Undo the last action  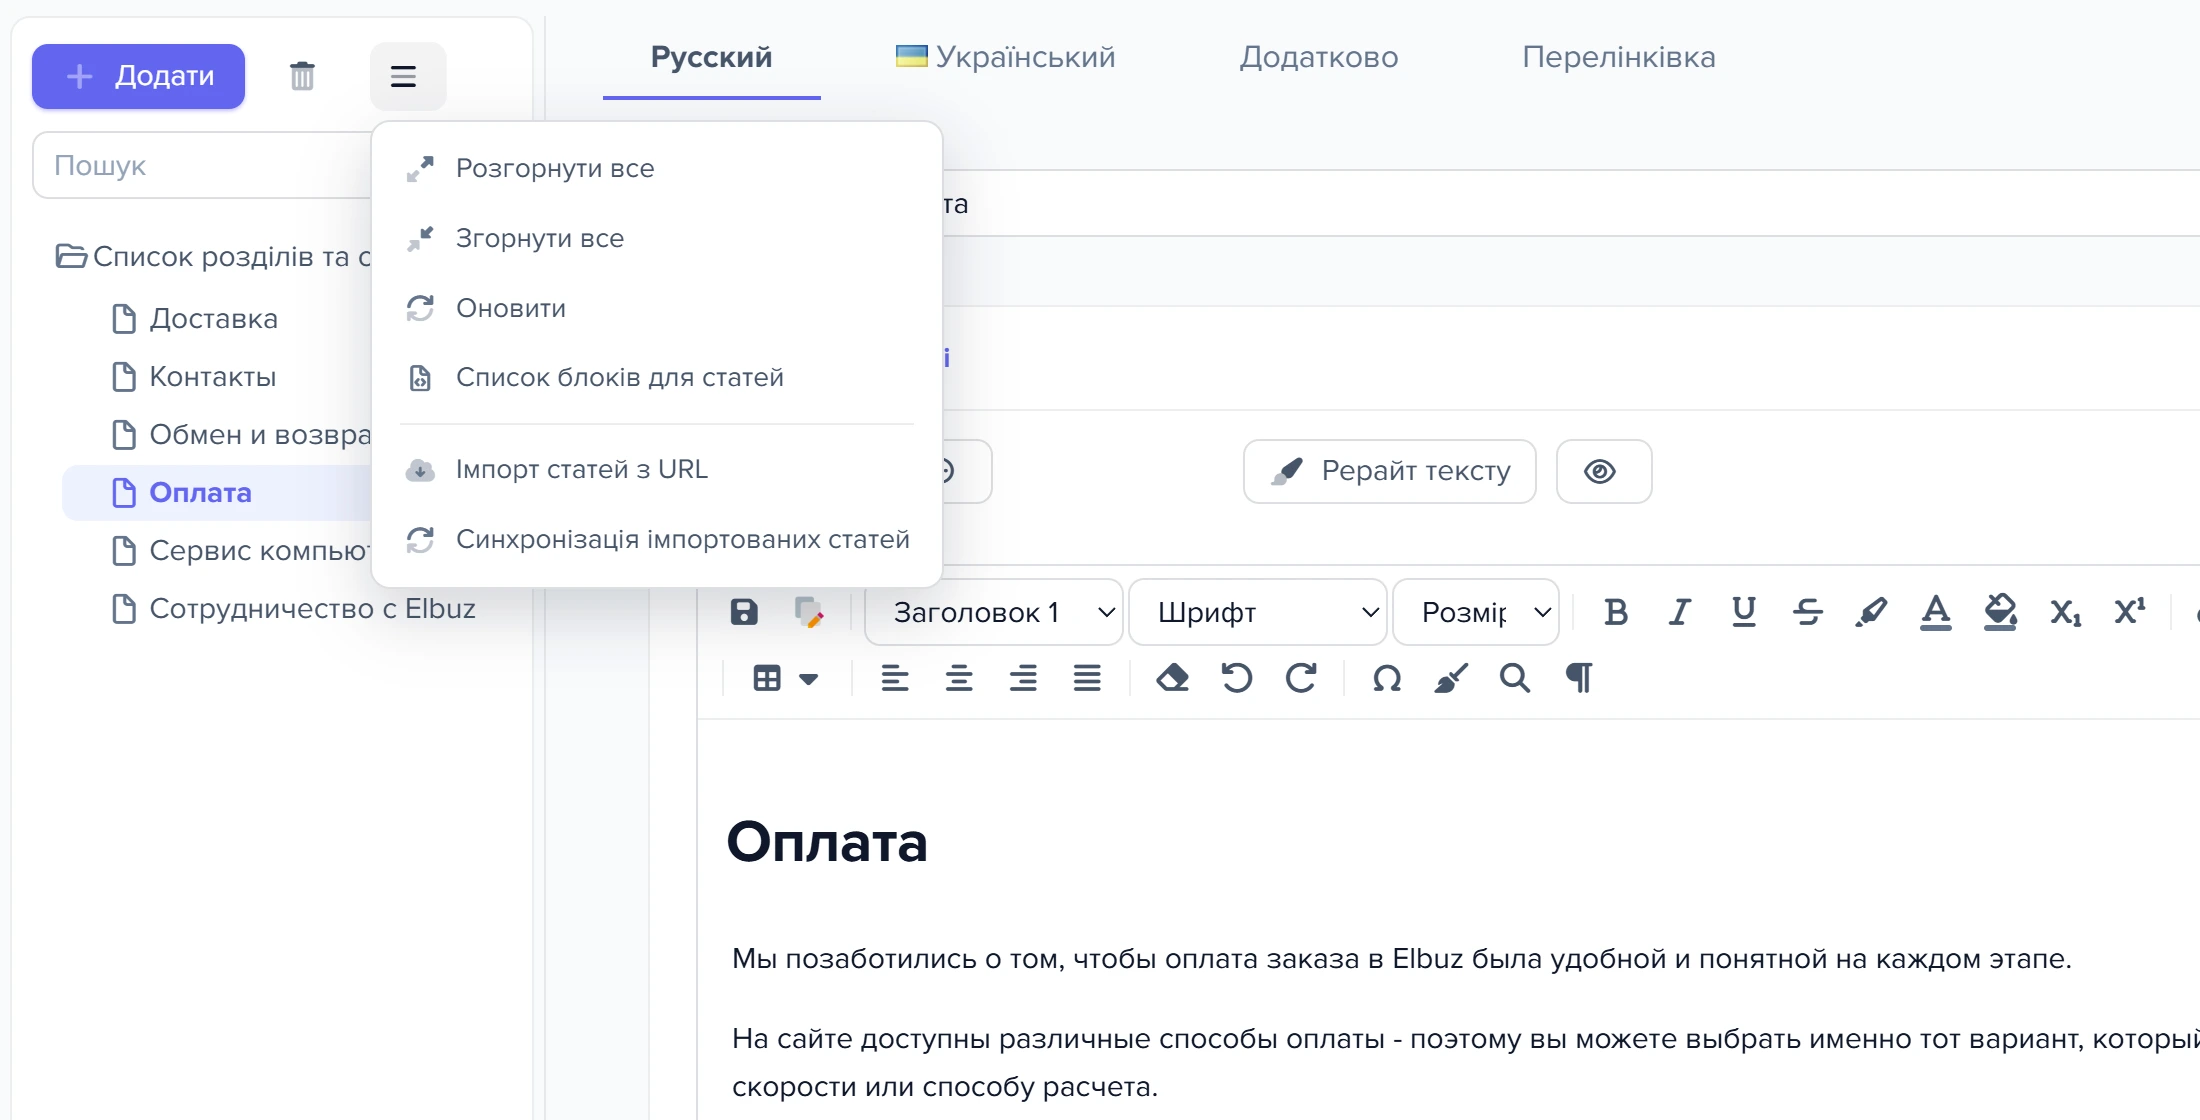(x=1236, y=678)
